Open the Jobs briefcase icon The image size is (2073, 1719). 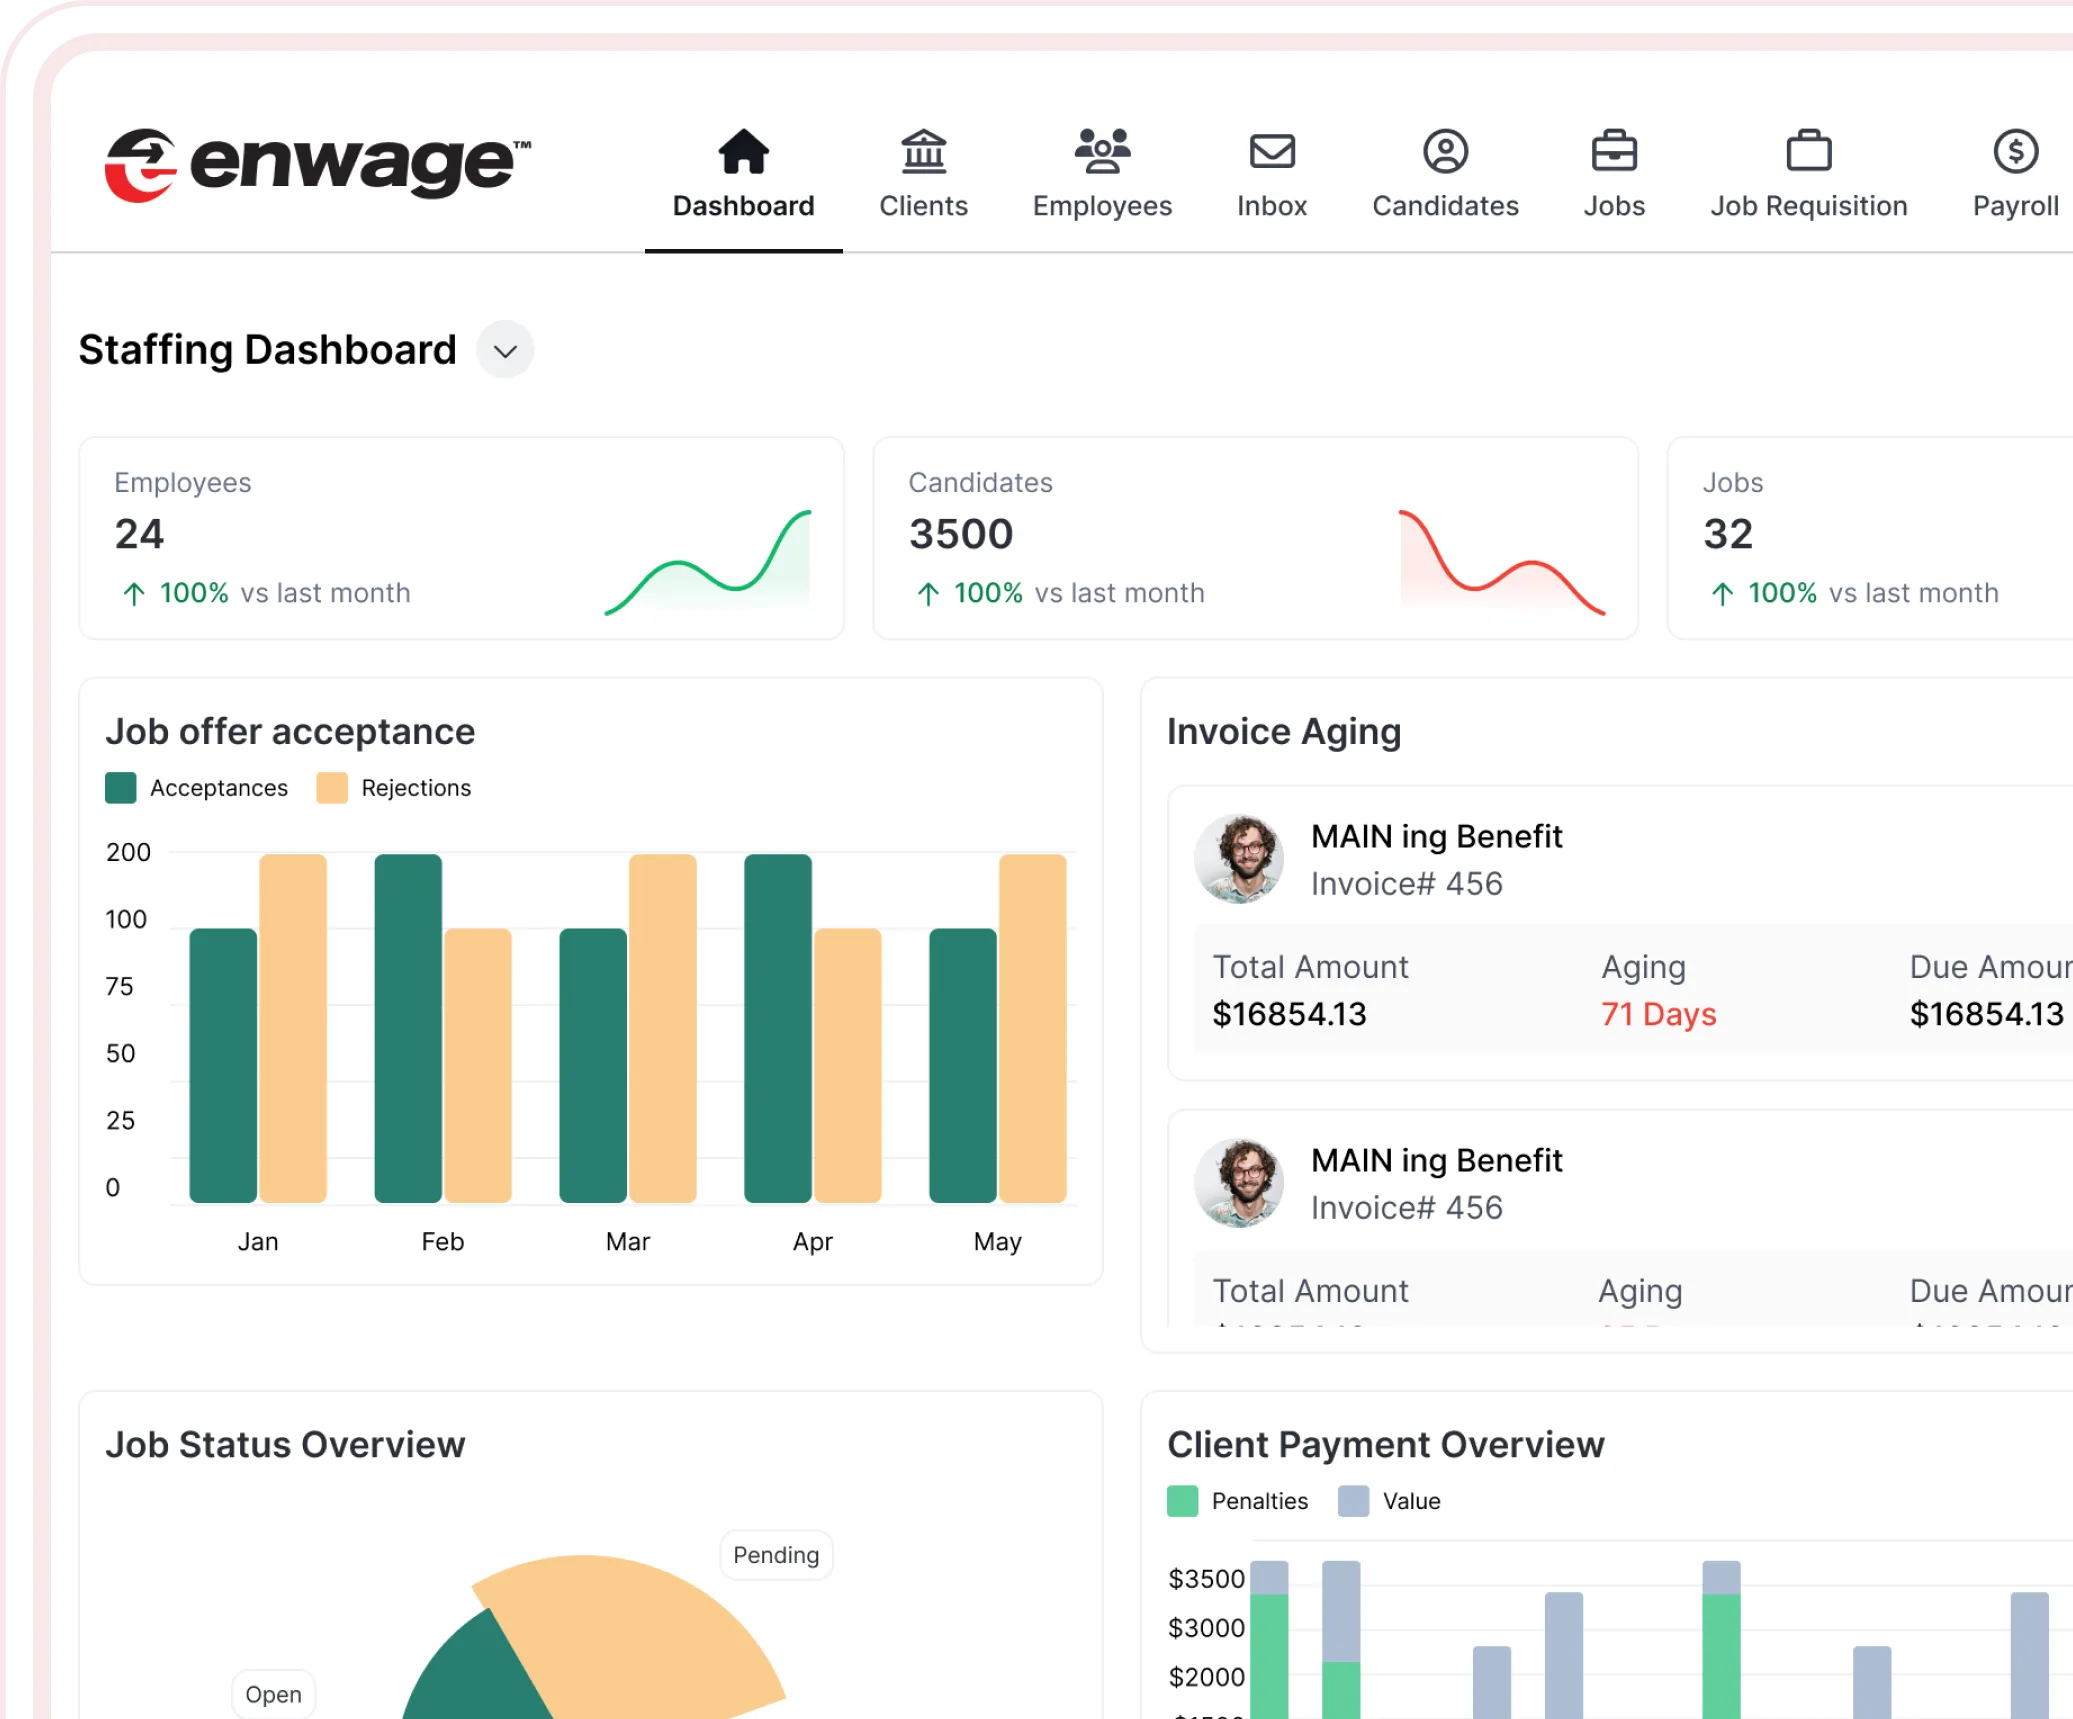1613,152
